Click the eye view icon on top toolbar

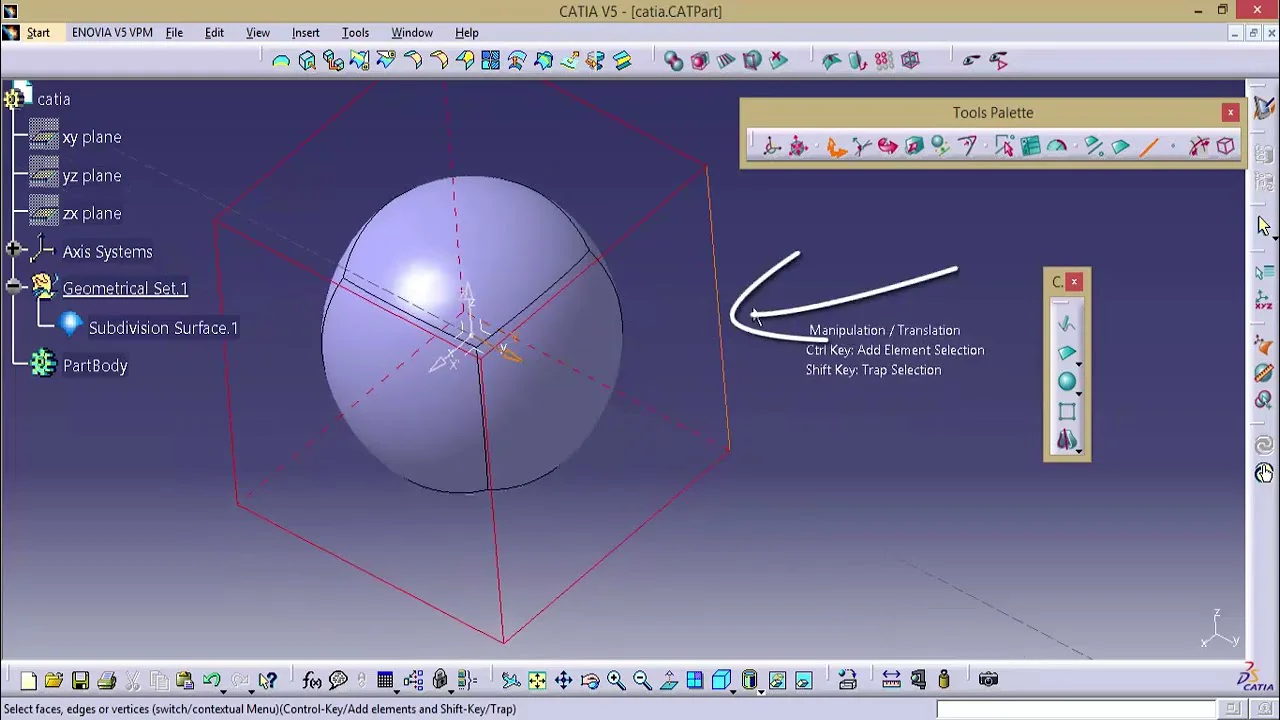coord(971,61)
